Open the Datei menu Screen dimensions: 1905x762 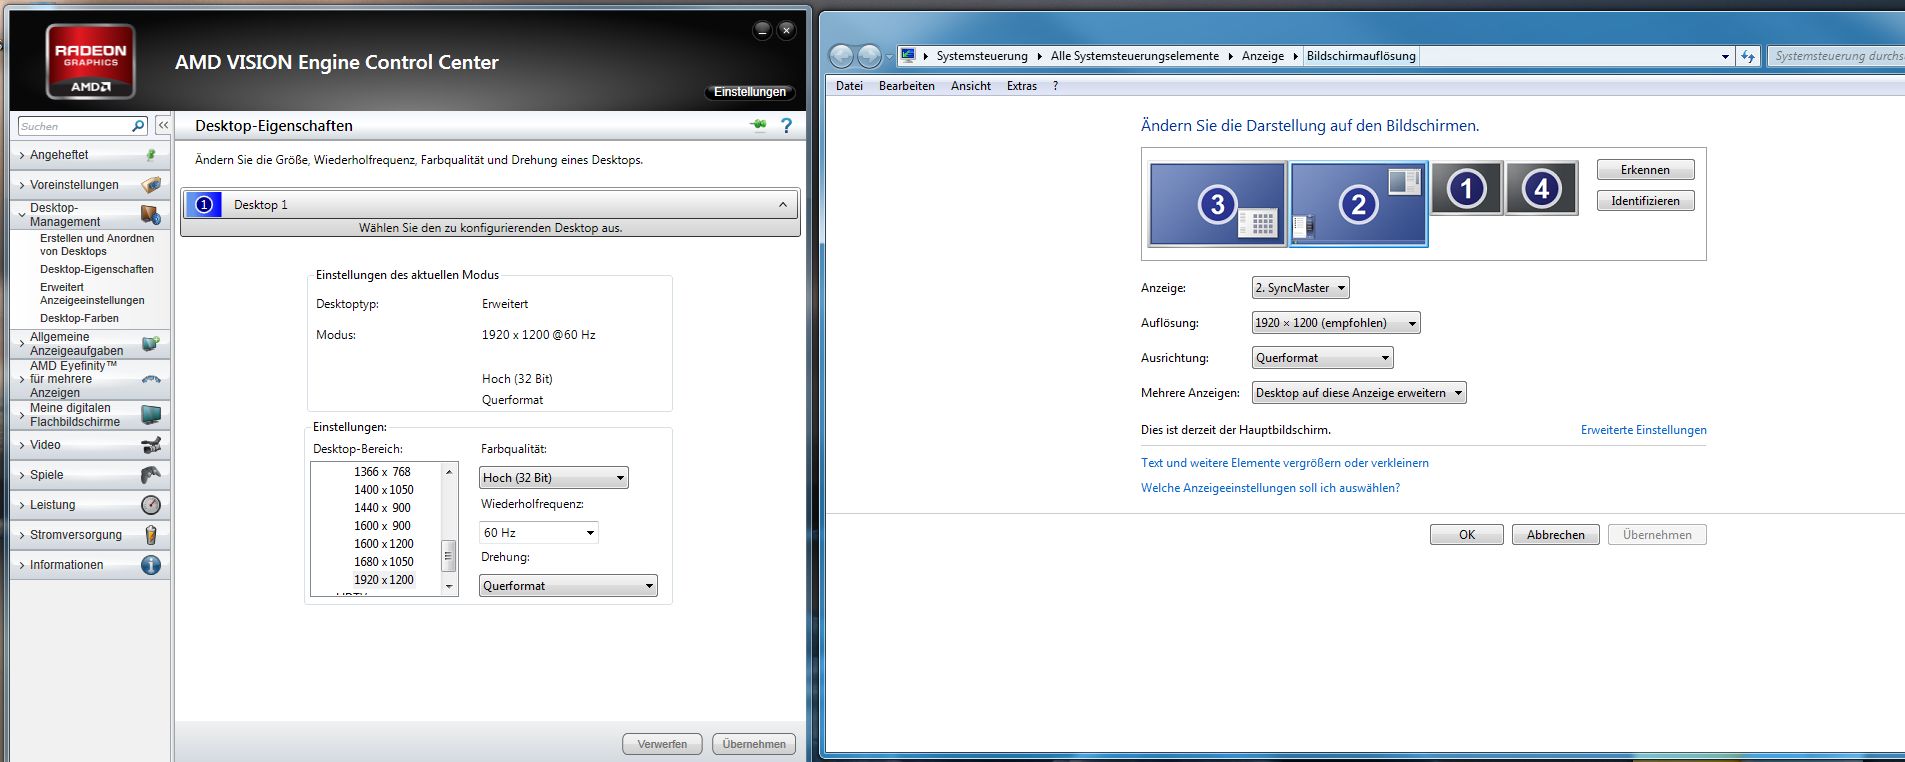tap(849, 86)
